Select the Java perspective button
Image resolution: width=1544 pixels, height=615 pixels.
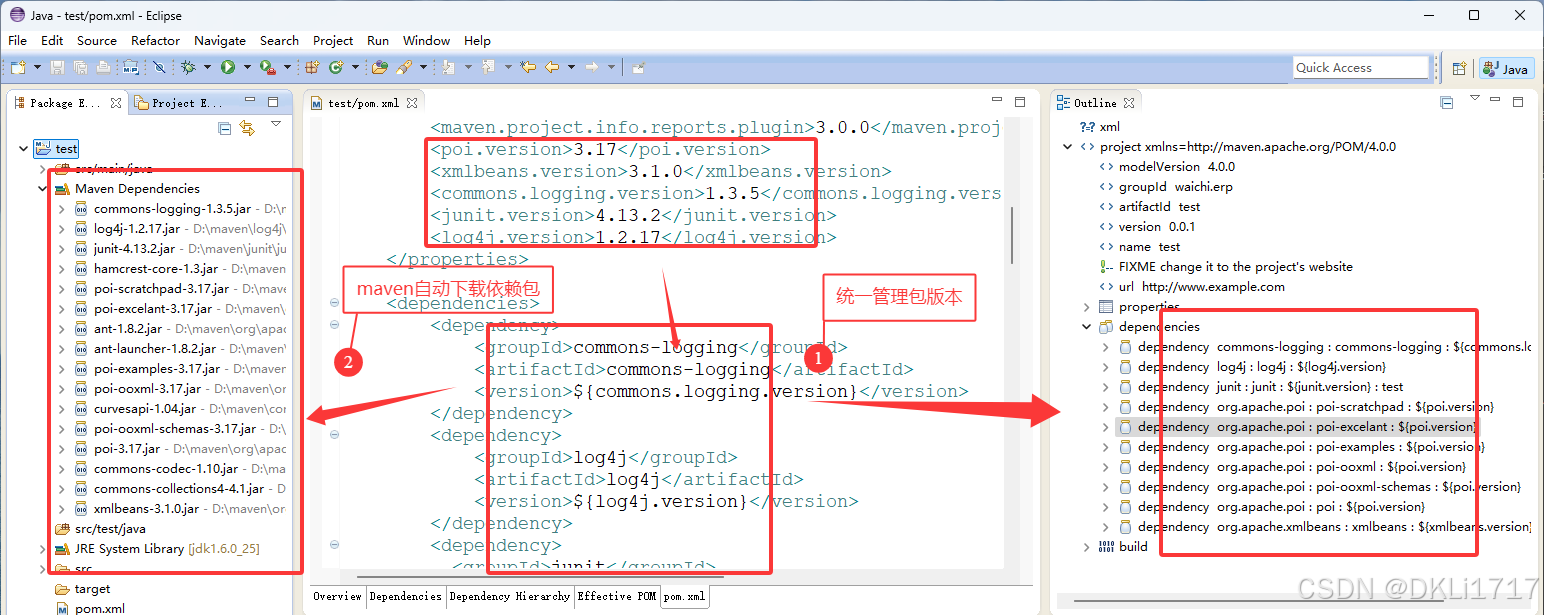(x=1507, y=68)
